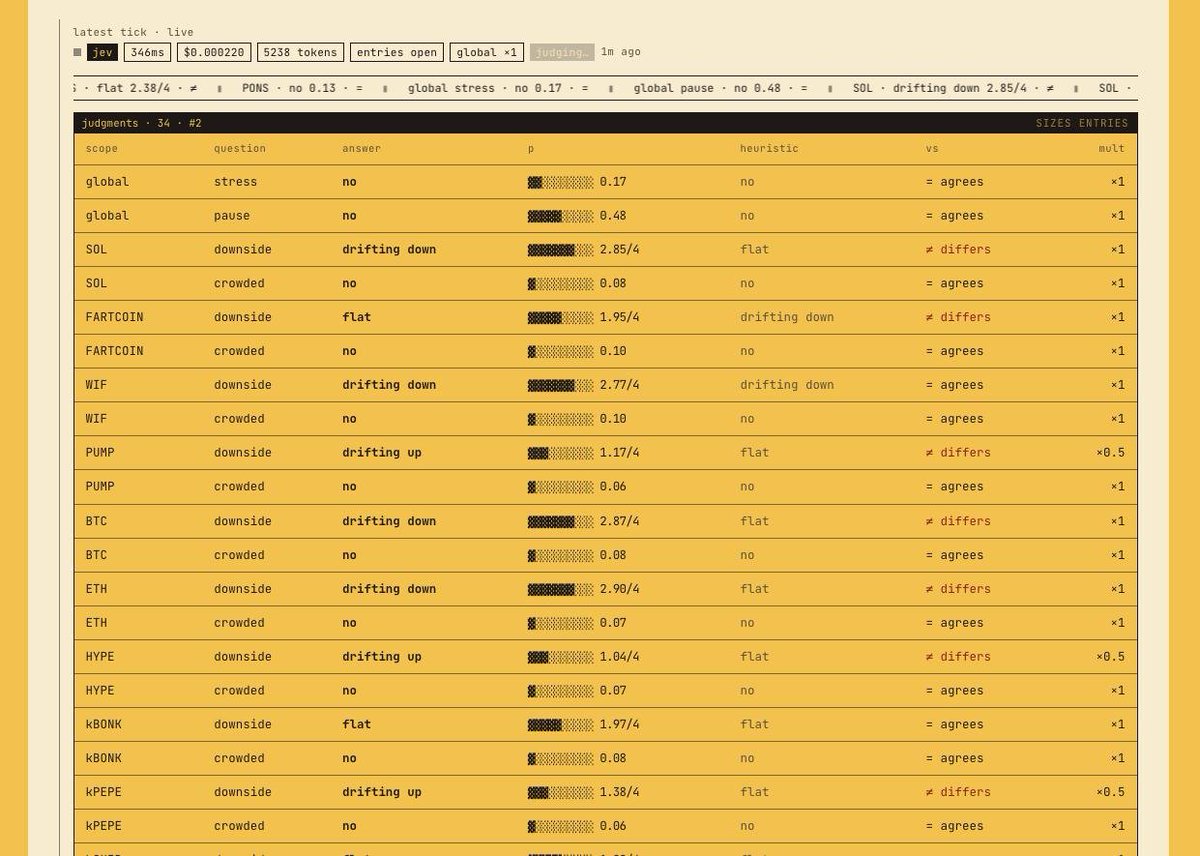Click the global stress ticker item

pos(498,88)
